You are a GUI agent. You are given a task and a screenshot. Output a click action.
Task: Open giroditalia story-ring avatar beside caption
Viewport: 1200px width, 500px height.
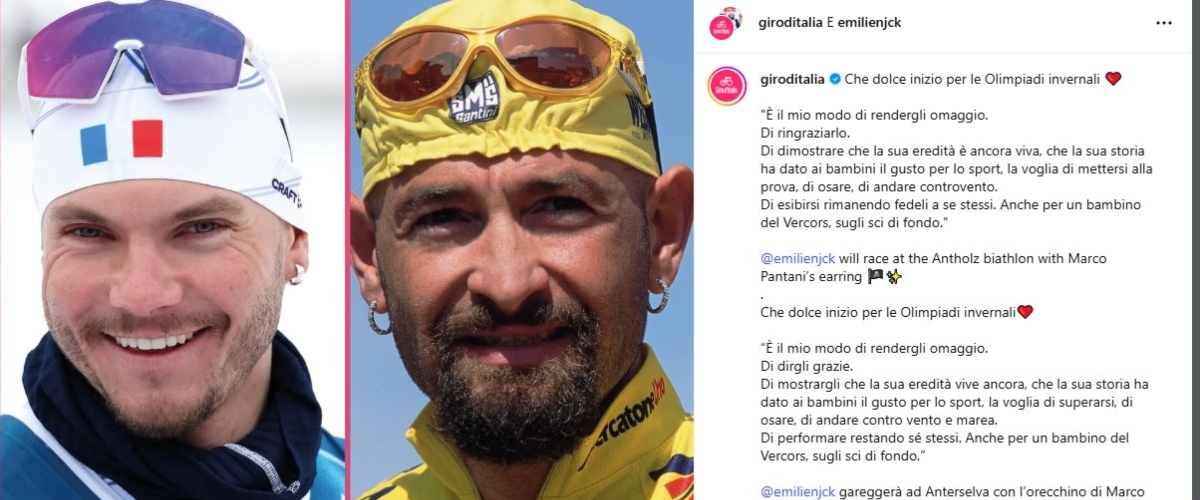[726, 86]
